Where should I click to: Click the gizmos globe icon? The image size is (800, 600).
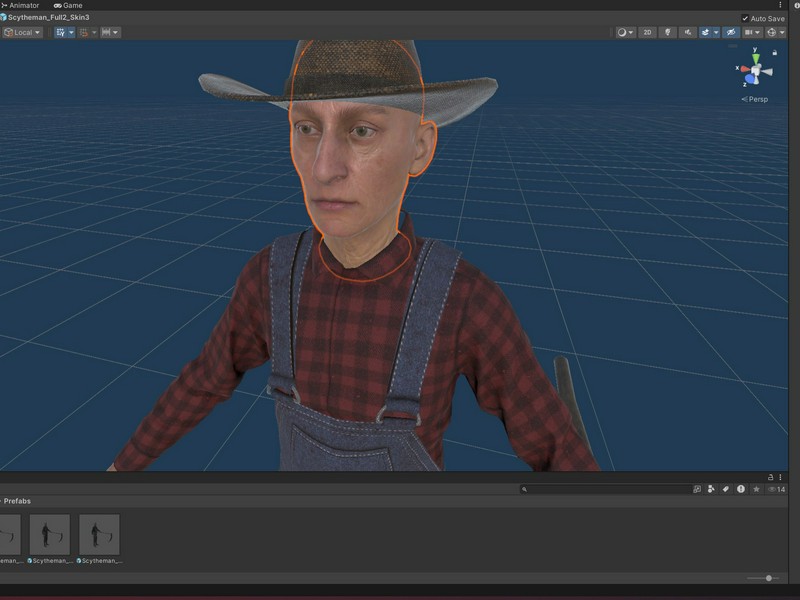(x=771, y=32)
